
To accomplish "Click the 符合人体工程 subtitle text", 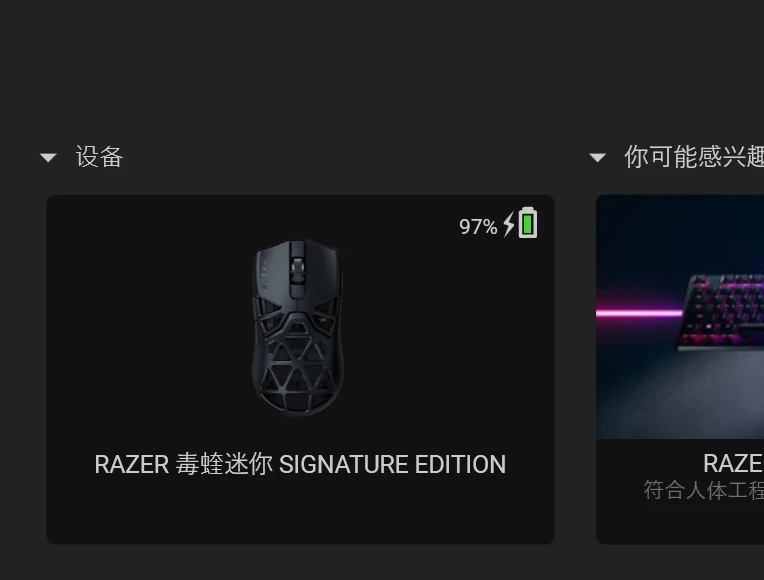I will click(x=704, y=490).
